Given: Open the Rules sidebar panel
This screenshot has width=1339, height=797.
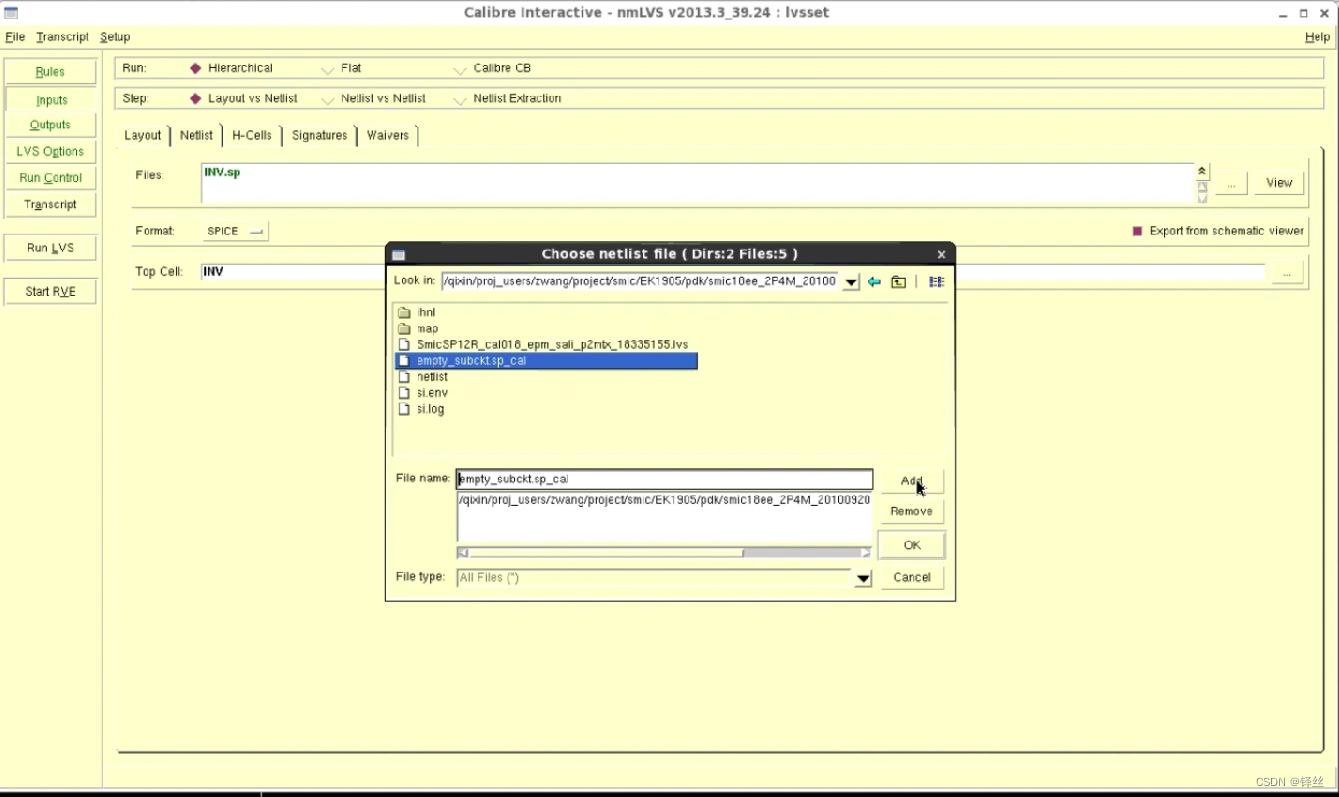Looking at the screenshot, I should pos(50,72).
